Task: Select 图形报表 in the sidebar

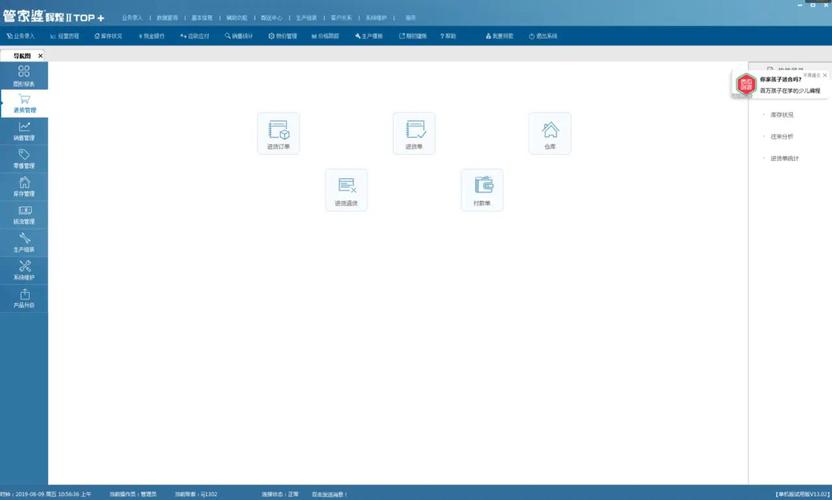Action: tap(24, 75)
